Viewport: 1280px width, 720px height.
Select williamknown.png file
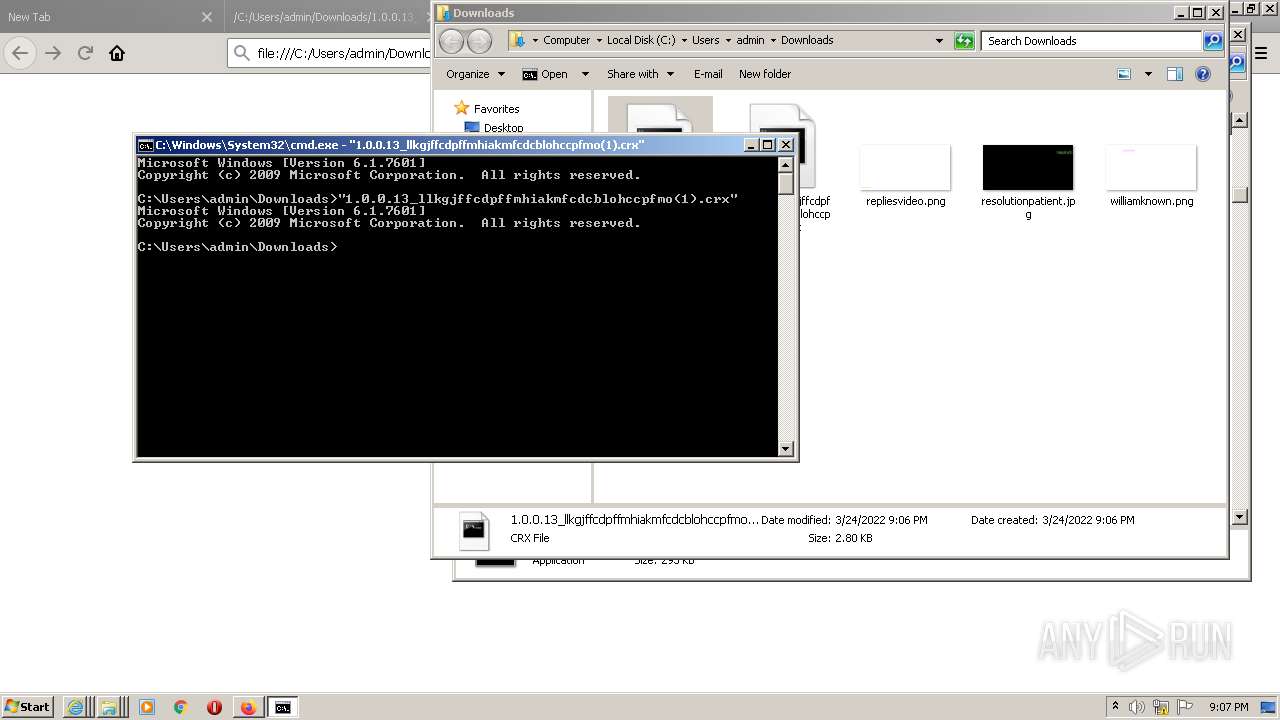1151,176
